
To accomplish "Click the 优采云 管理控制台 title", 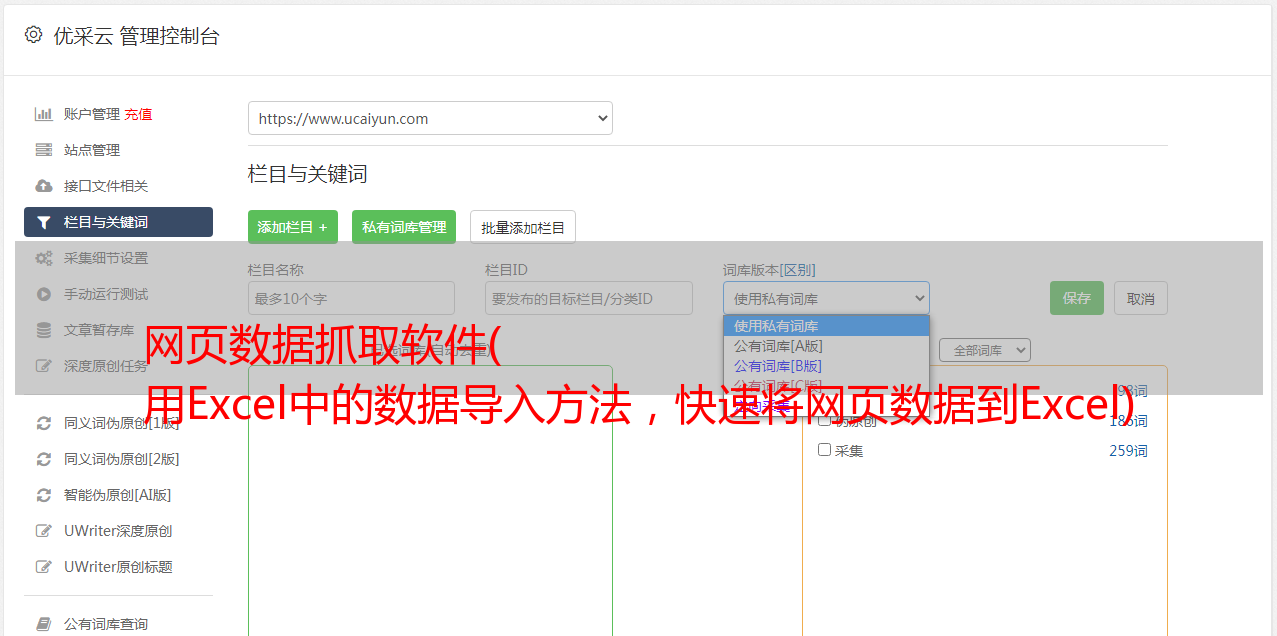I will (136, 36).
